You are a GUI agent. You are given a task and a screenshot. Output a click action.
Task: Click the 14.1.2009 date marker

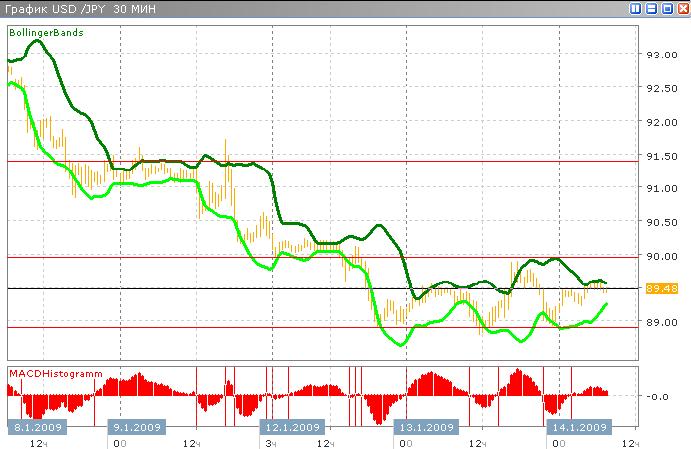pos(581,427)
